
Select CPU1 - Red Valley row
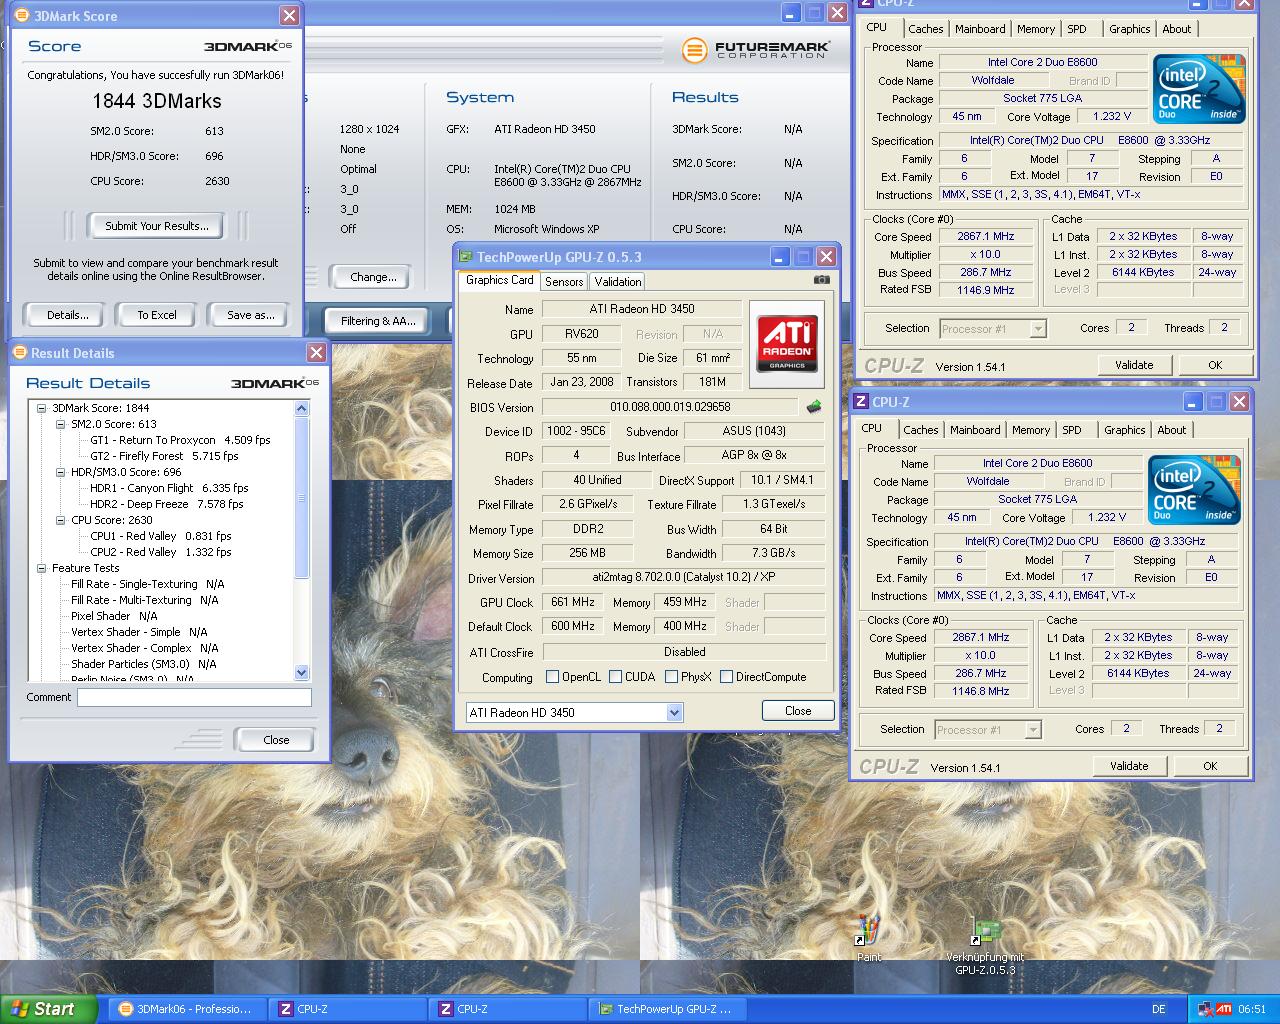pyautogui.click(x=161, y=536)
